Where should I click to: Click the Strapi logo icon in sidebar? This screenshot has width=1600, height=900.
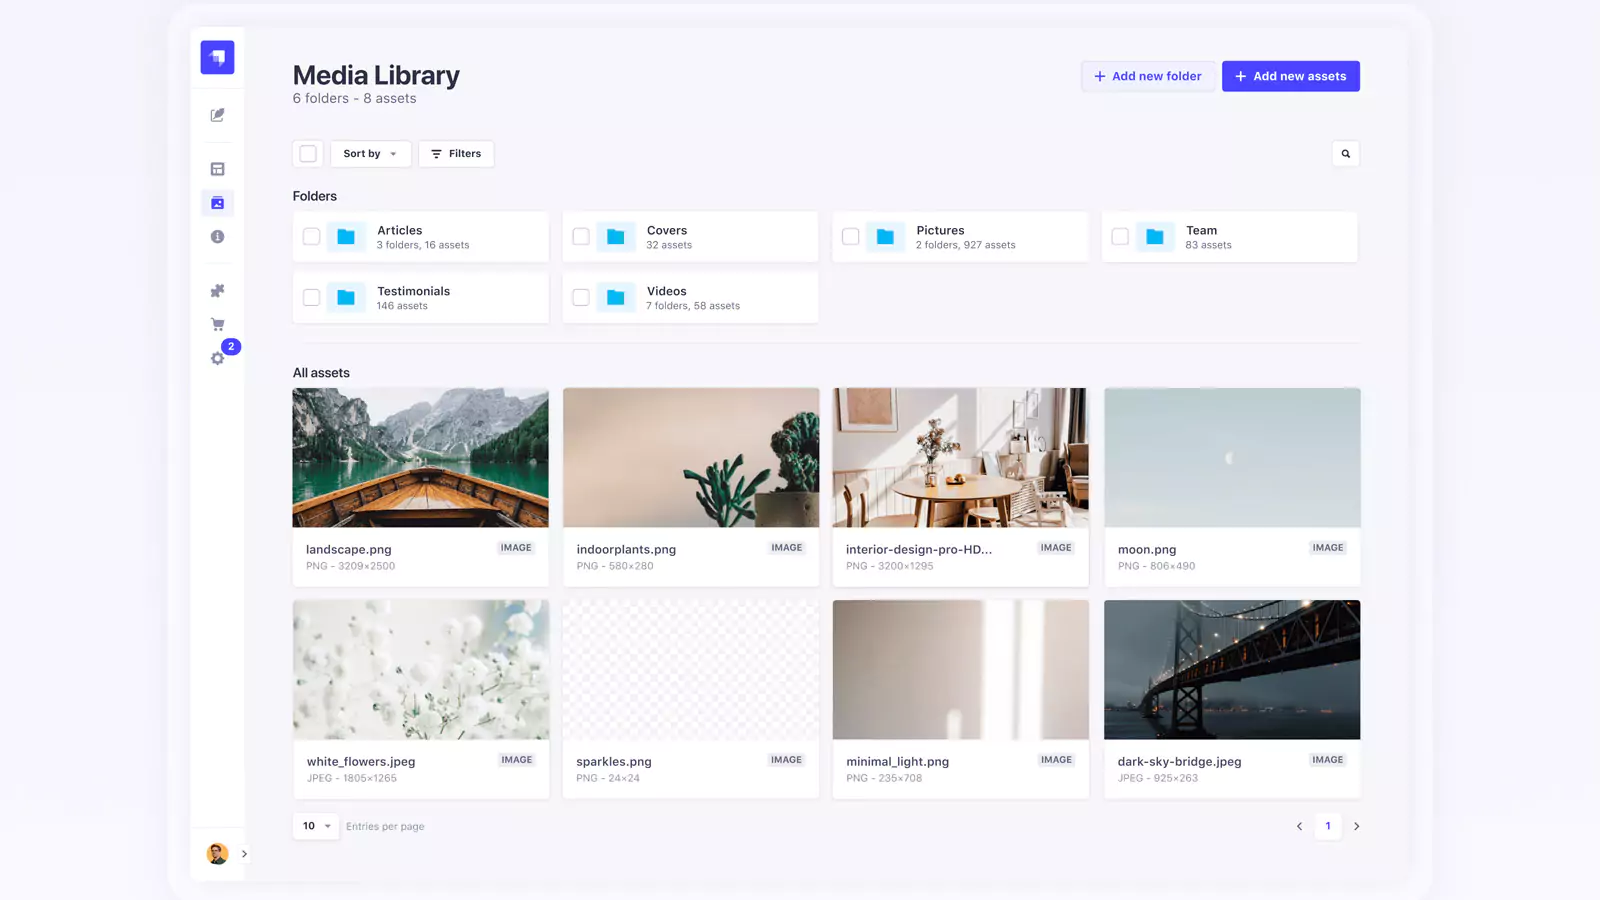pyautogui.click(x=217, y=57)
